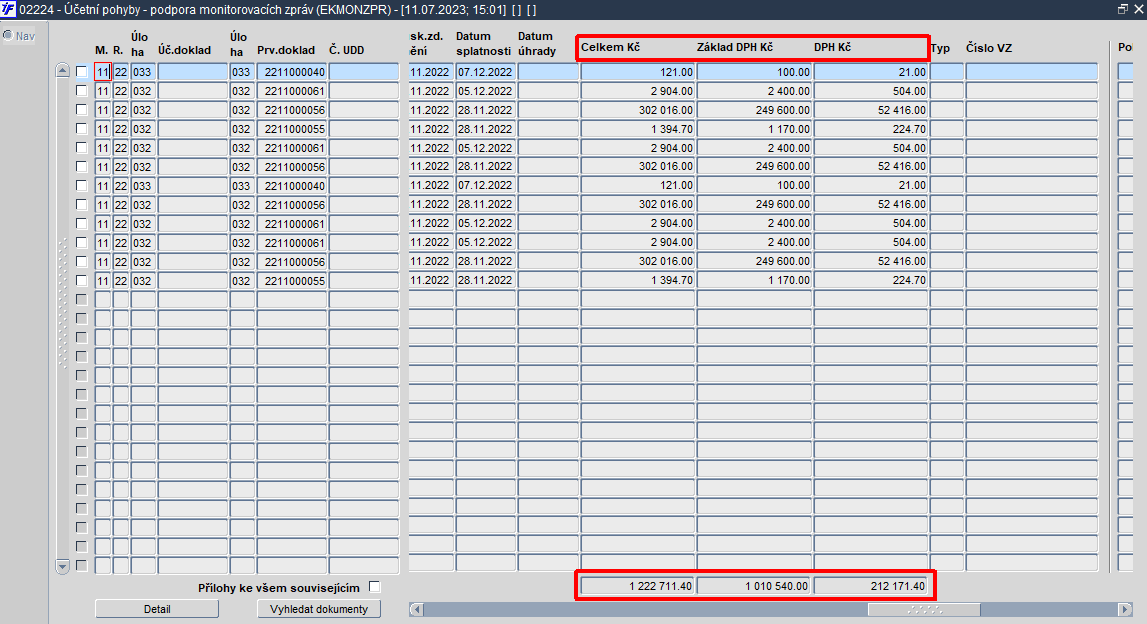Click Vyhledat dokumenty button
This screenshot has width=1147, height=624.
(x=319, y=609)
